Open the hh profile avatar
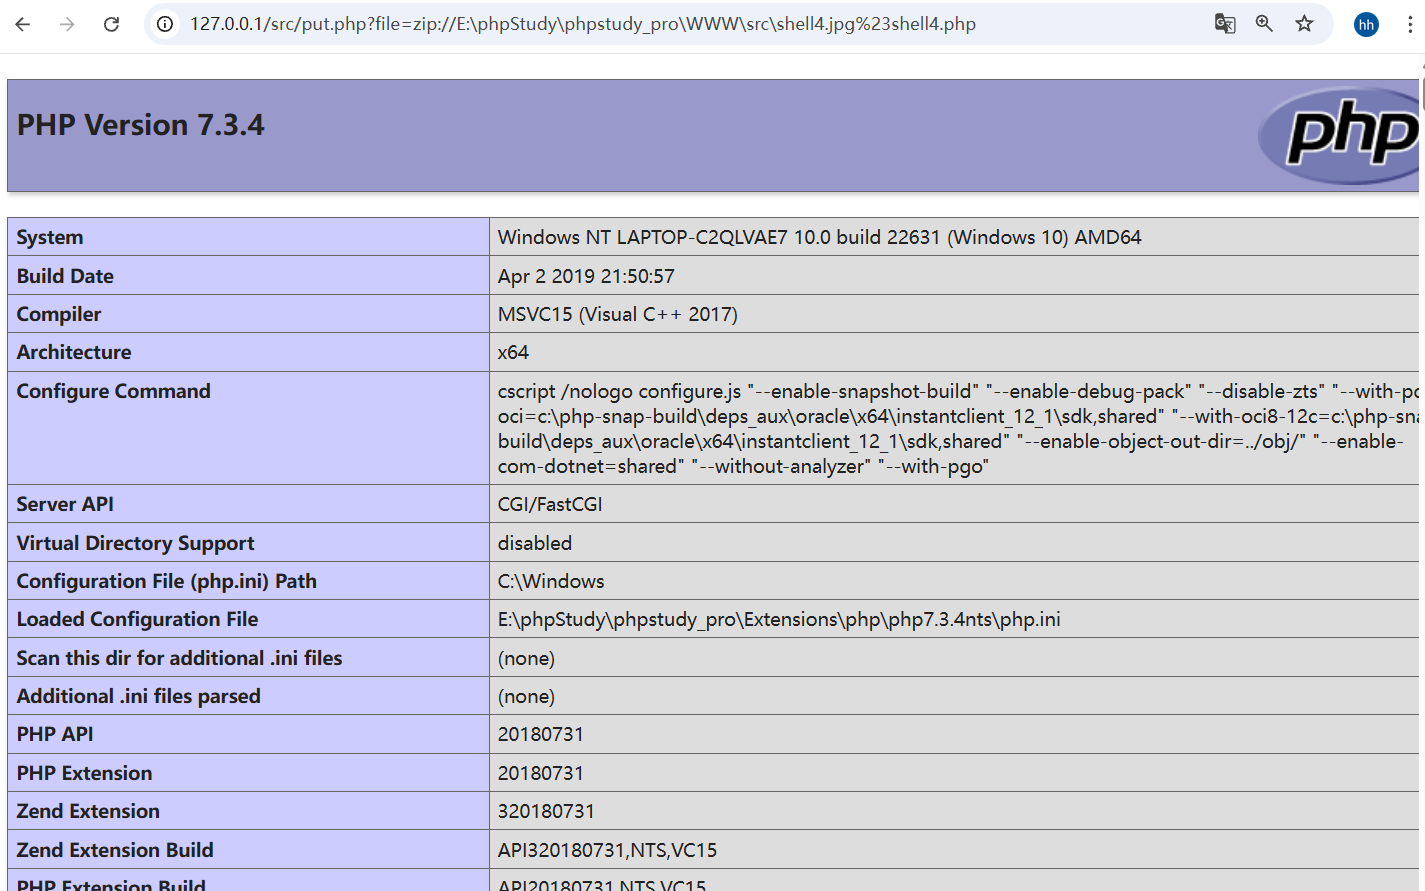Screen dimensions: 1425x891 (x=1366, y=24)
